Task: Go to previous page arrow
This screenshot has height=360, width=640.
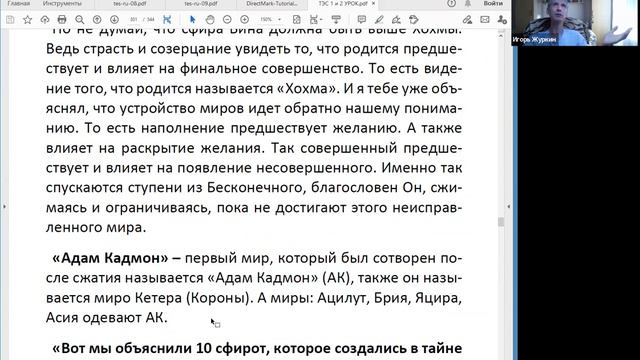Action: (97, 20)
